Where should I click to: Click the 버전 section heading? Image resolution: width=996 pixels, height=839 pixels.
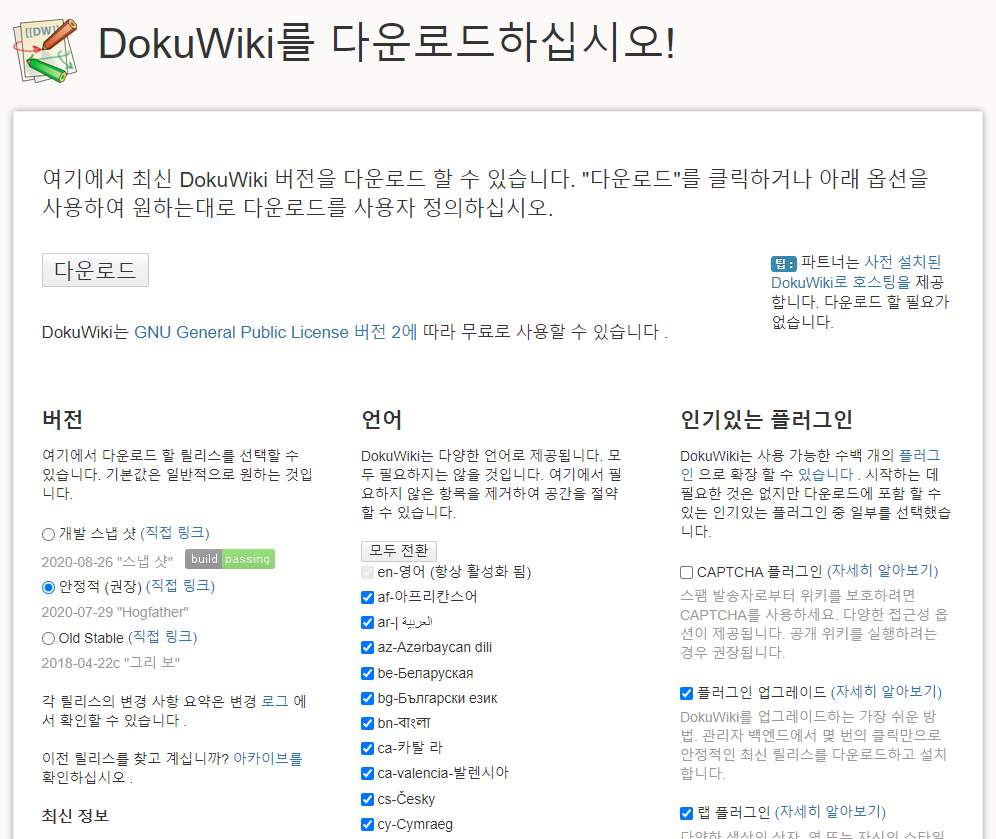click(62, 419)
